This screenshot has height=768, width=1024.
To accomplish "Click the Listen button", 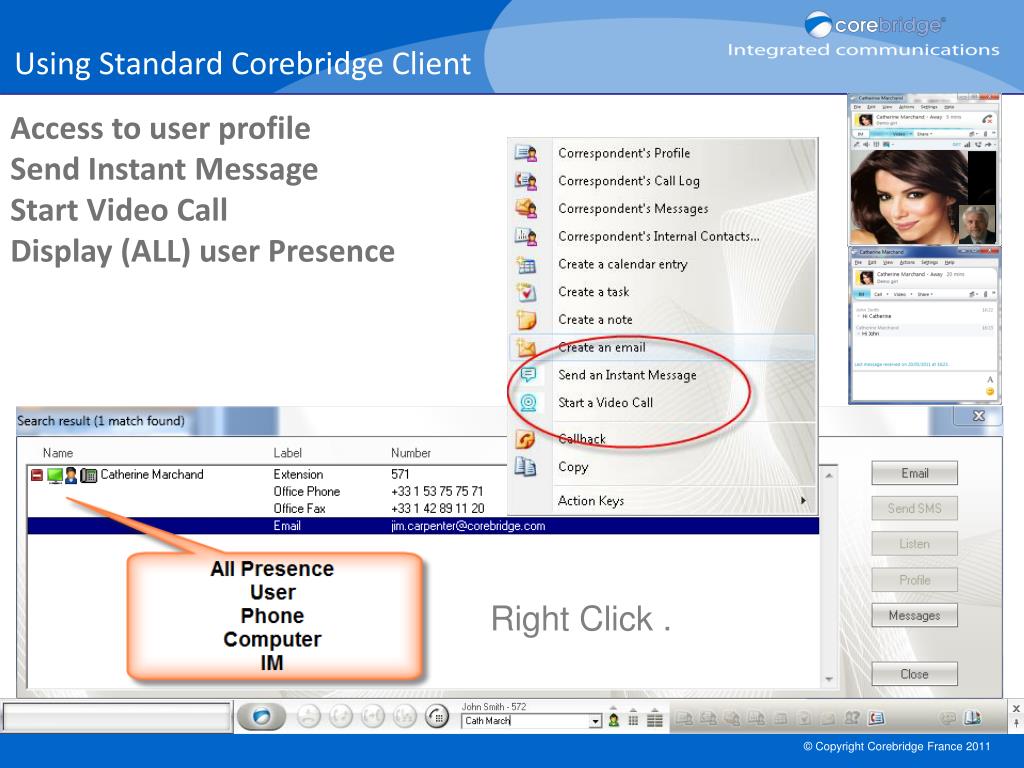I will point(914,544).
